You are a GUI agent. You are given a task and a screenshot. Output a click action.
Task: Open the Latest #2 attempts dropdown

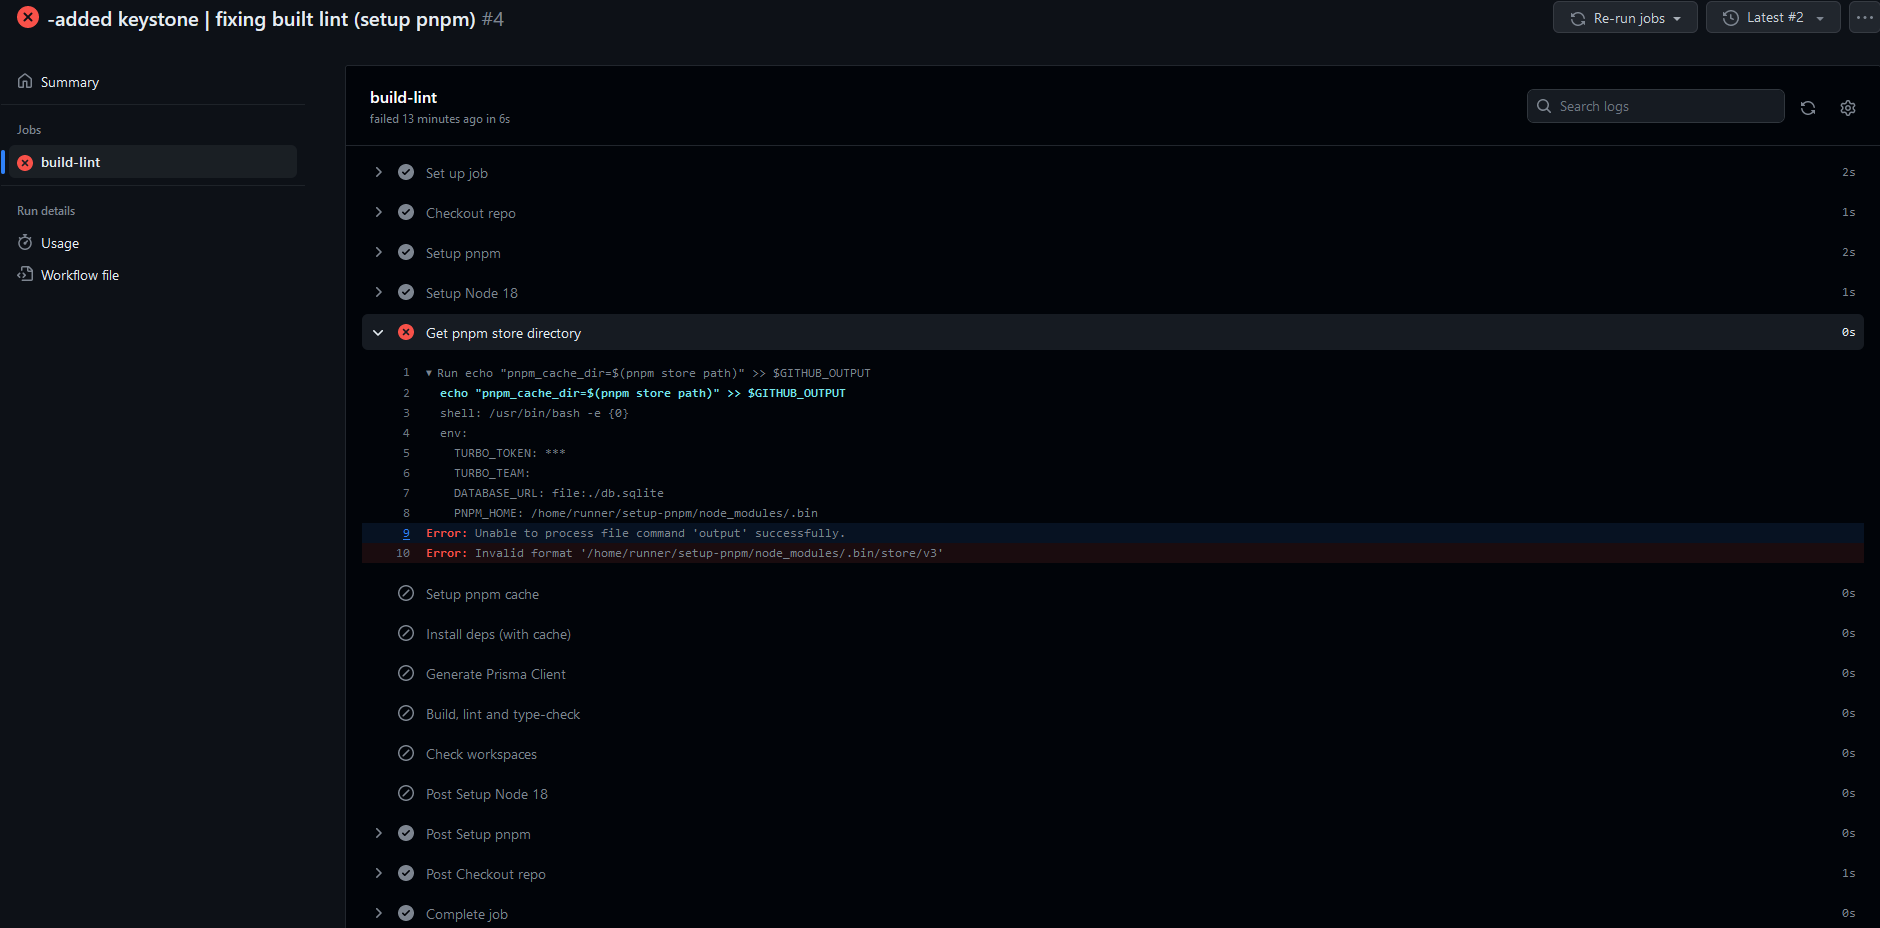click(1773, 17)
